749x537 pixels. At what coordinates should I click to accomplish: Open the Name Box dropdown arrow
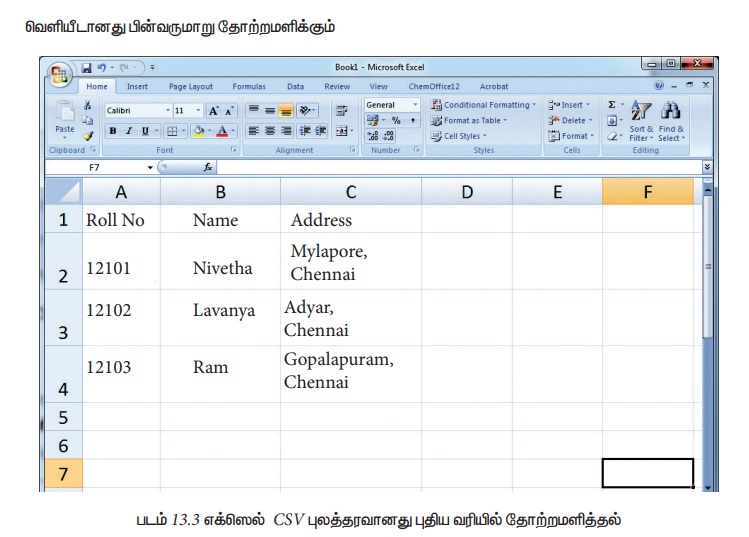(150, 167)
